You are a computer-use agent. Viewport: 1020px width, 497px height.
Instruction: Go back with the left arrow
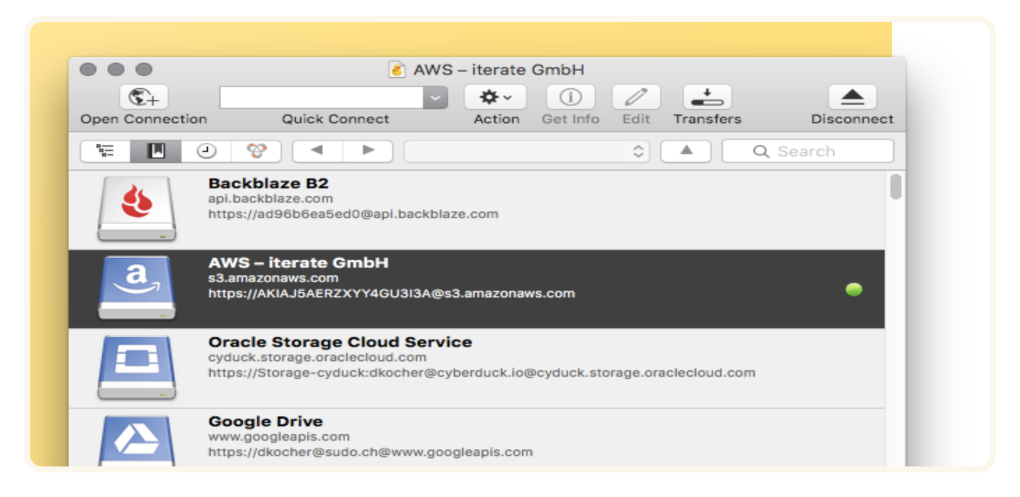click(317, 151)
